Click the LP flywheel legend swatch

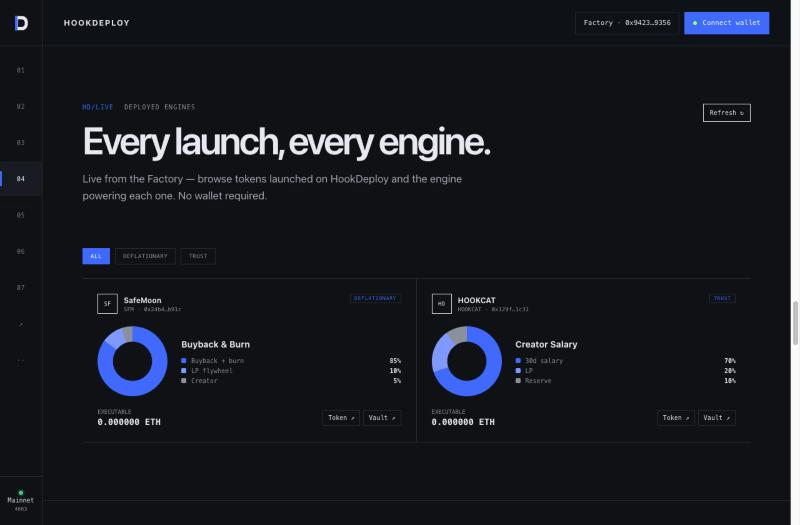pyautogui.click(x=184, y=371)
